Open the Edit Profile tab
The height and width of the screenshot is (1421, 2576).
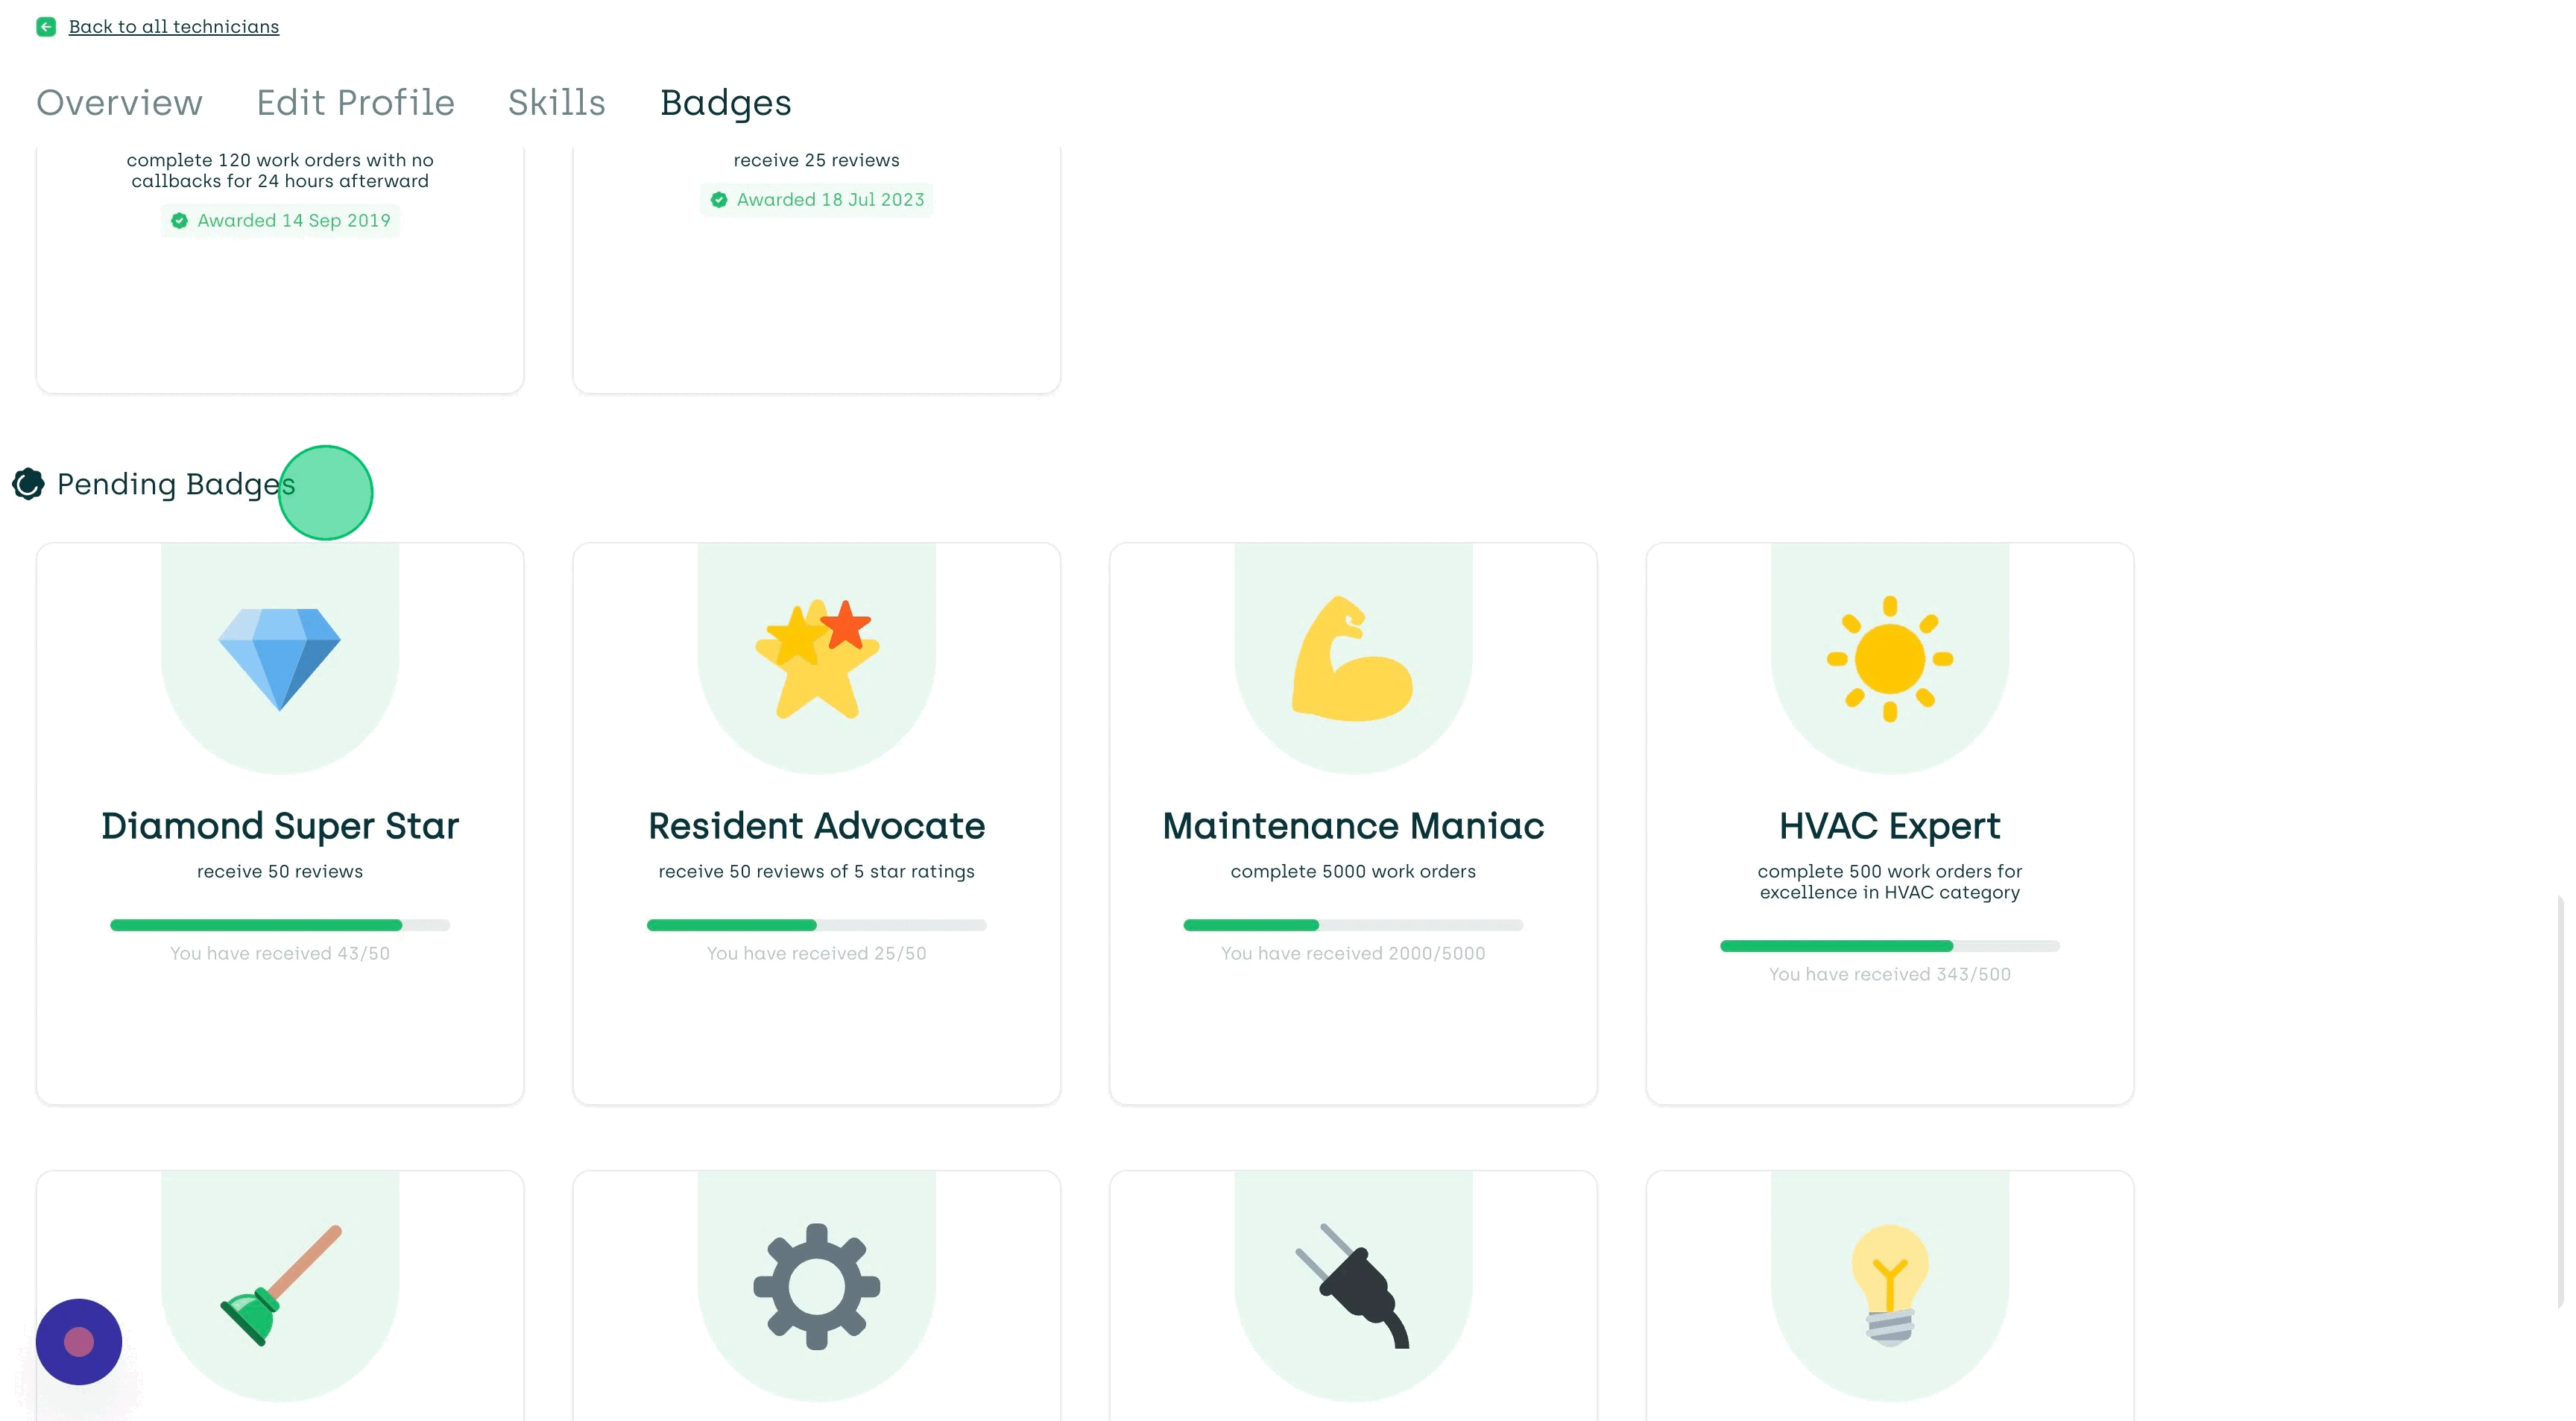point(355,102)
